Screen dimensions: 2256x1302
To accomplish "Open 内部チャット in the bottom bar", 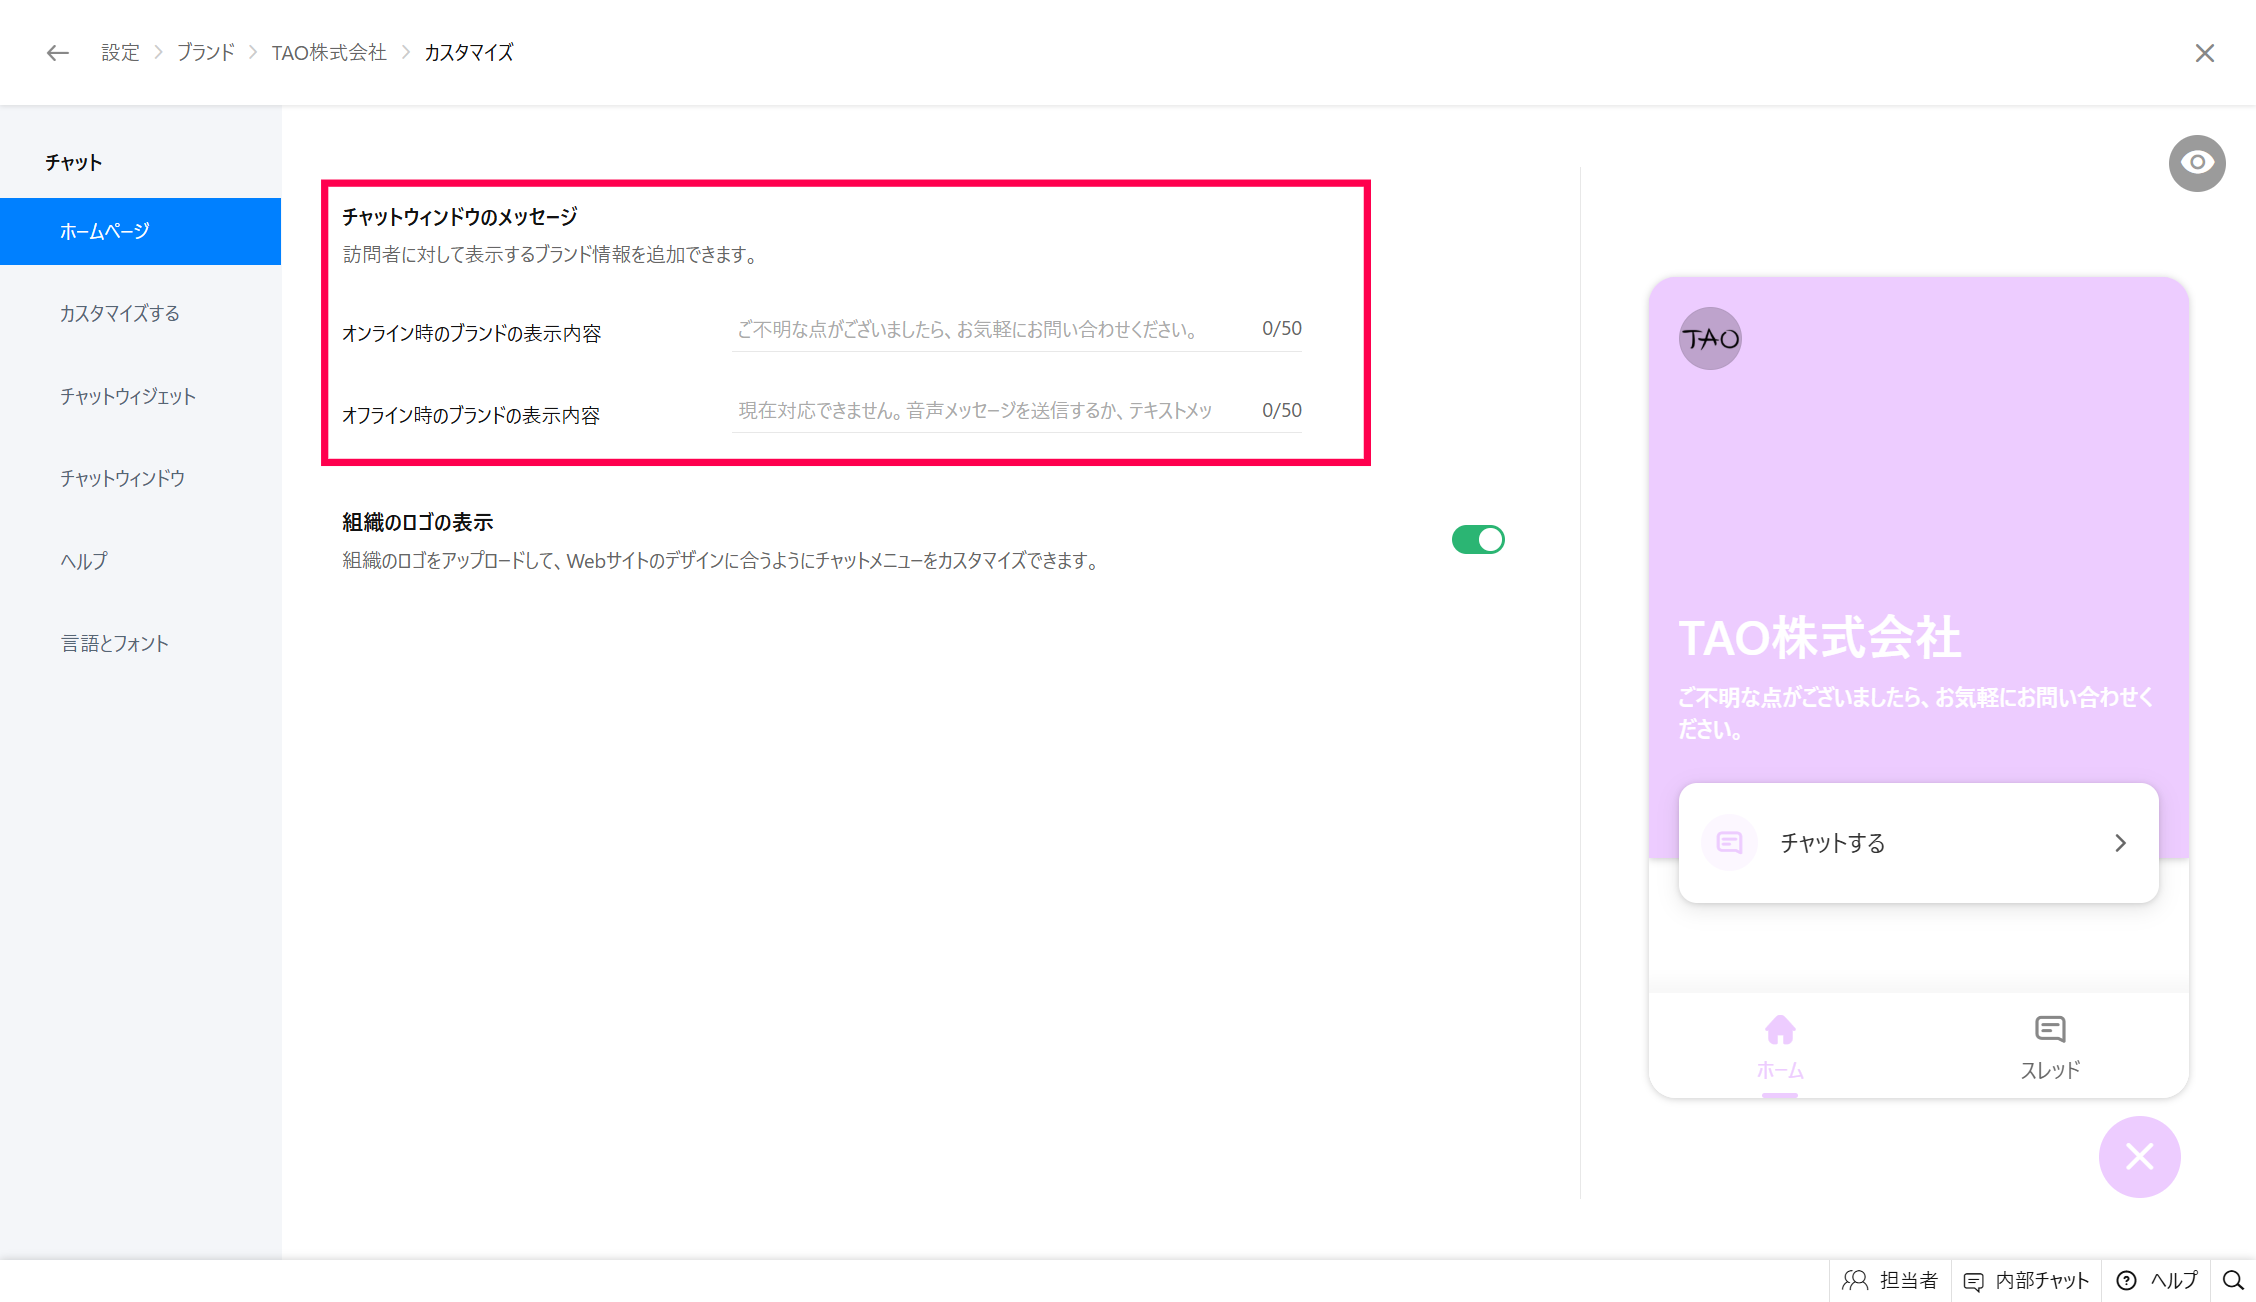I will 2026,1281.
